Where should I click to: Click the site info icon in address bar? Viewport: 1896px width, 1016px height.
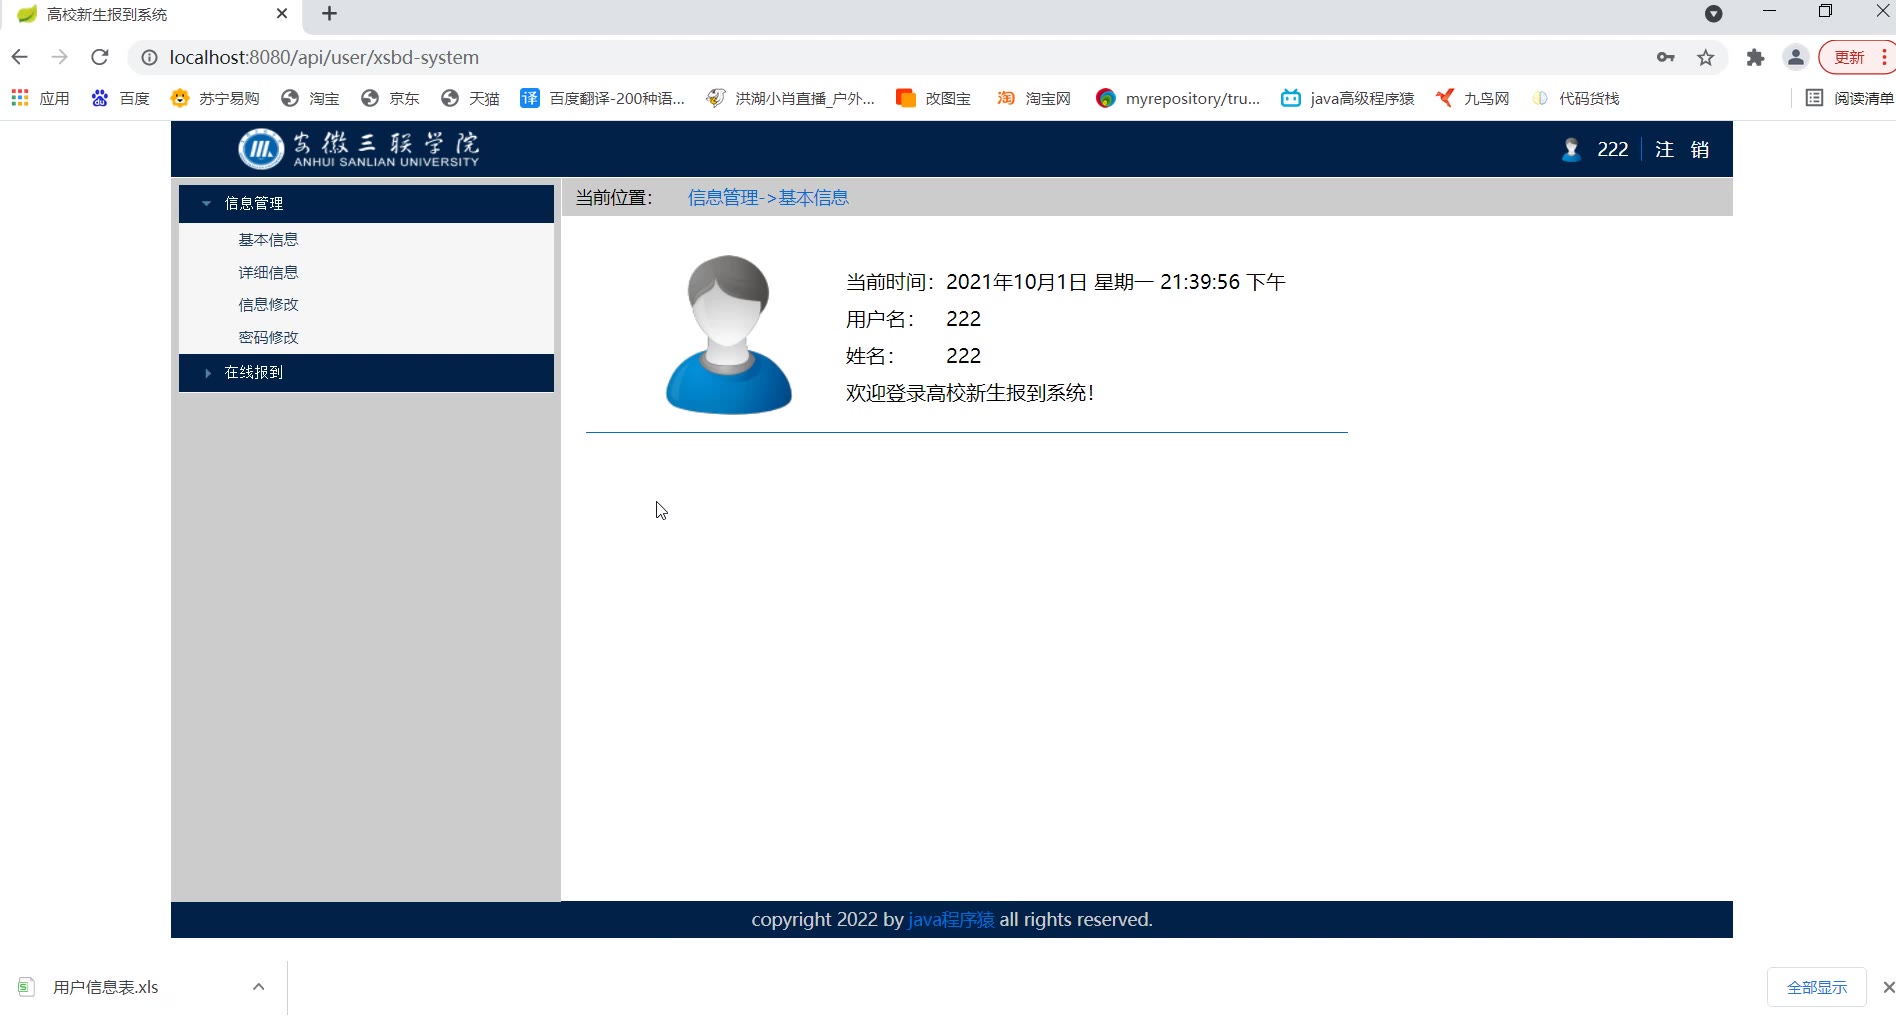pos(149,58)
